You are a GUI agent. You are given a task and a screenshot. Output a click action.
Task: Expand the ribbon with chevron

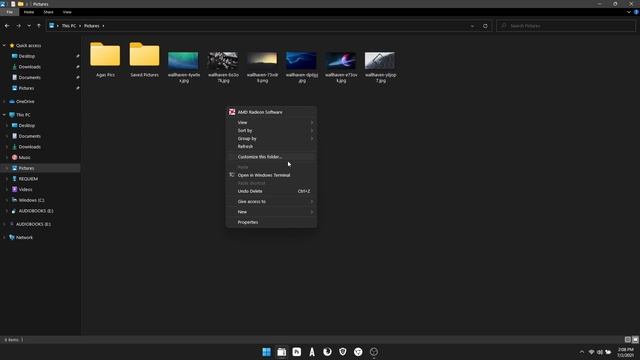click(x=629, y=12)
